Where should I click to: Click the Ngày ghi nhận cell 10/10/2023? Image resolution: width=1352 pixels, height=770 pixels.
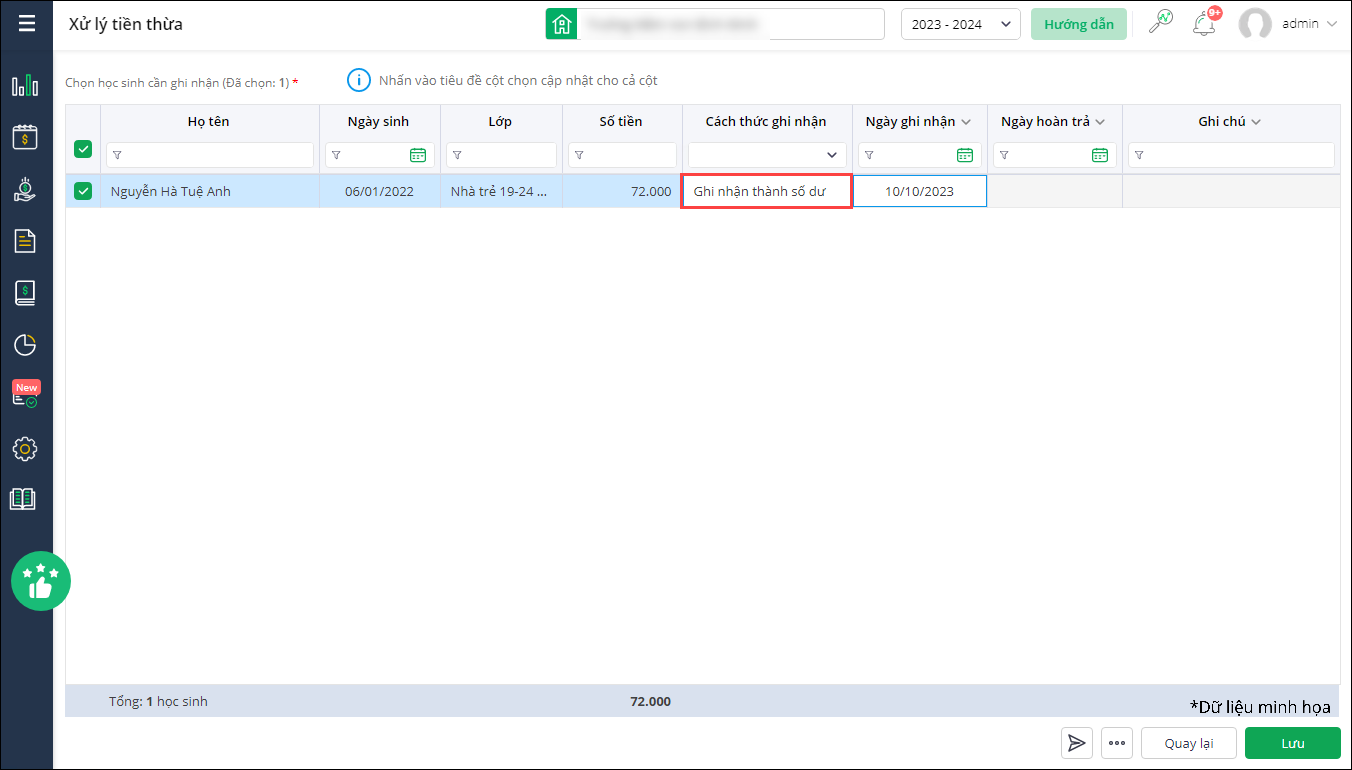point(920,191)
